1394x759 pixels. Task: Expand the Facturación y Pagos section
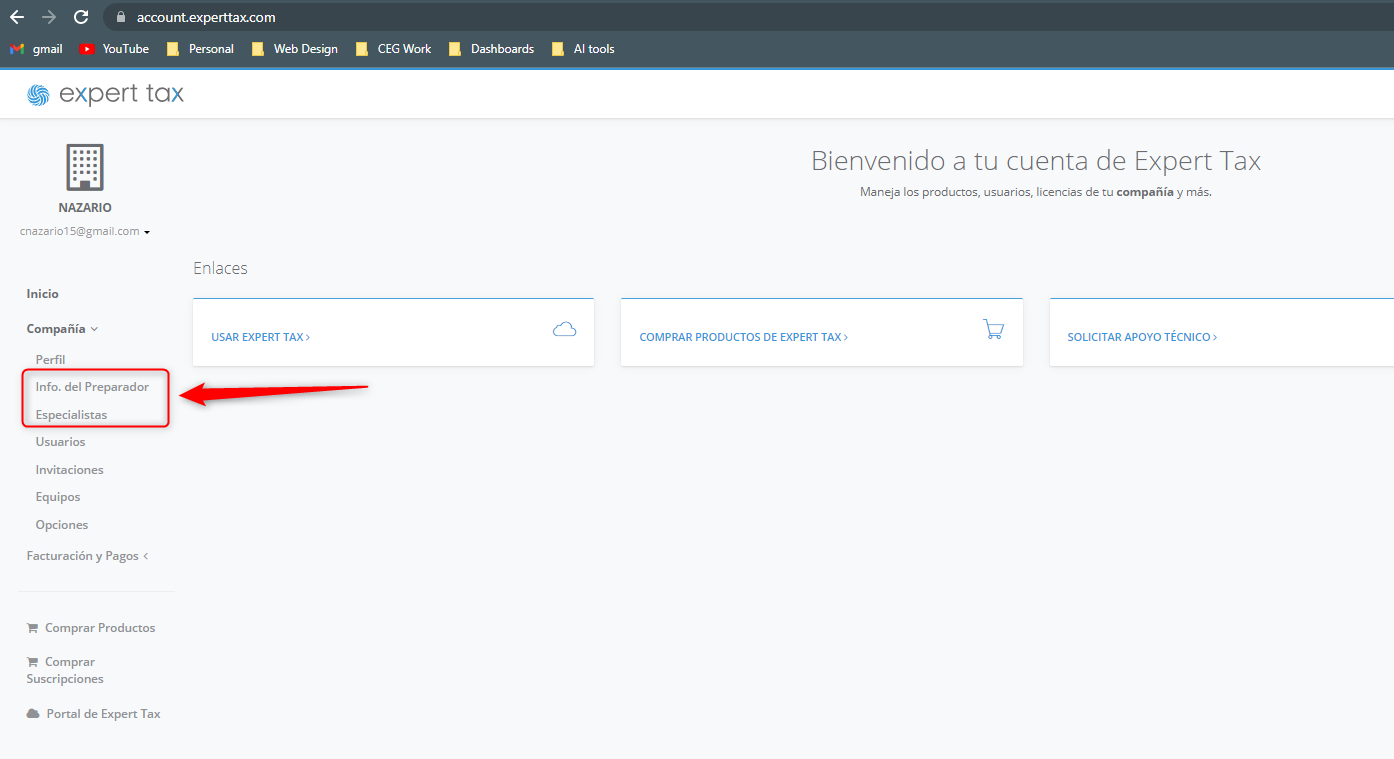pos(88,556)
